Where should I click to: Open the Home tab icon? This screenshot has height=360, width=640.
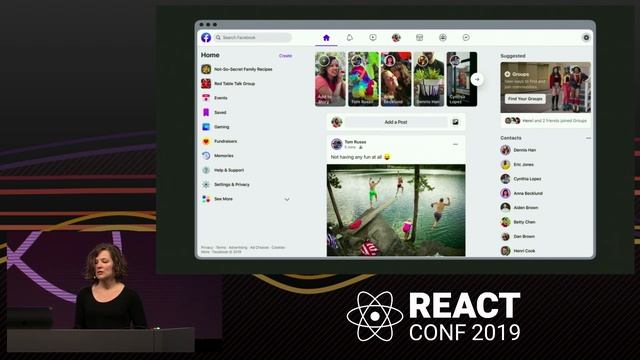pos(326,38)
